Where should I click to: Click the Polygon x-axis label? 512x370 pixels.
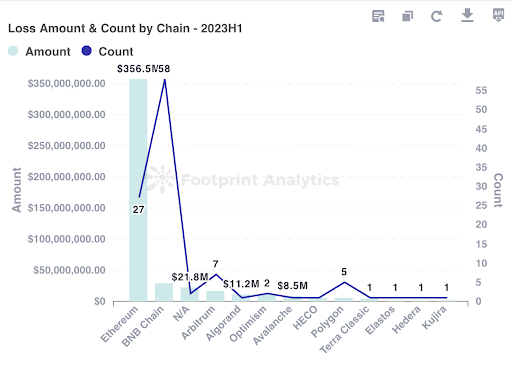click(327, 321)
